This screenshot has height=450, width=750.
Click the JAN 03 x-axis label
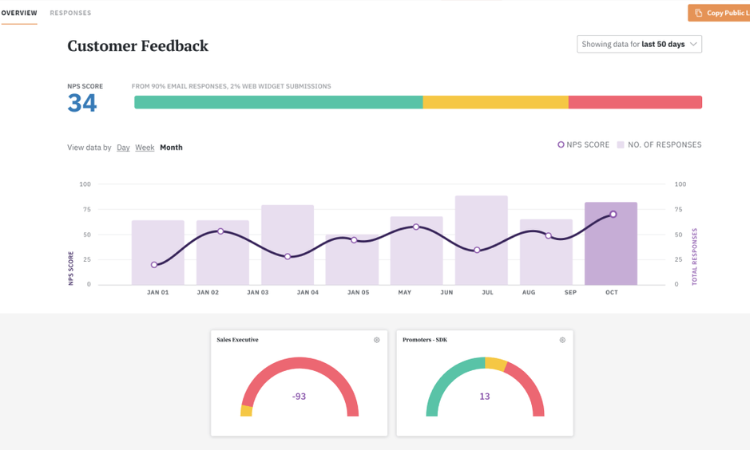pos(258,292)
